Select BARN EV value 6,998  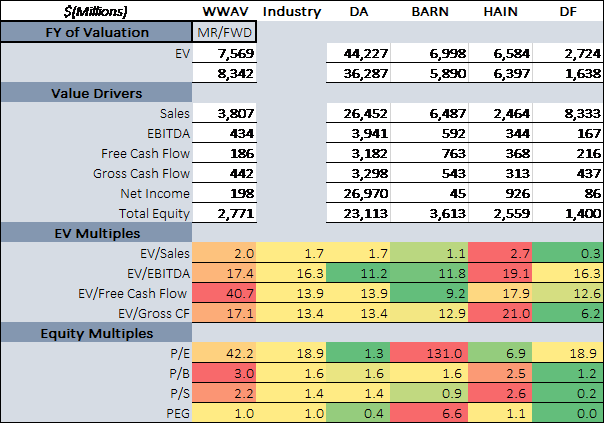[x=429, y=53]
